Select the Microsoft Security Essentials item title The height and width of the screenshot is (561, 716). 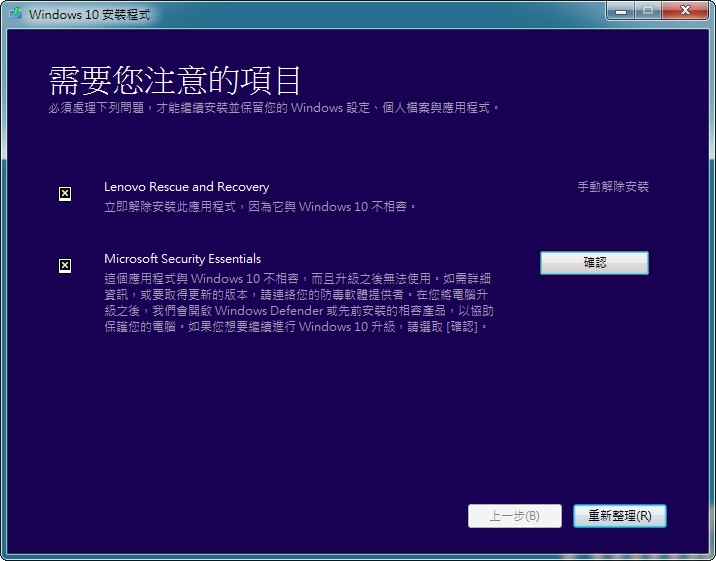point(183,259)
